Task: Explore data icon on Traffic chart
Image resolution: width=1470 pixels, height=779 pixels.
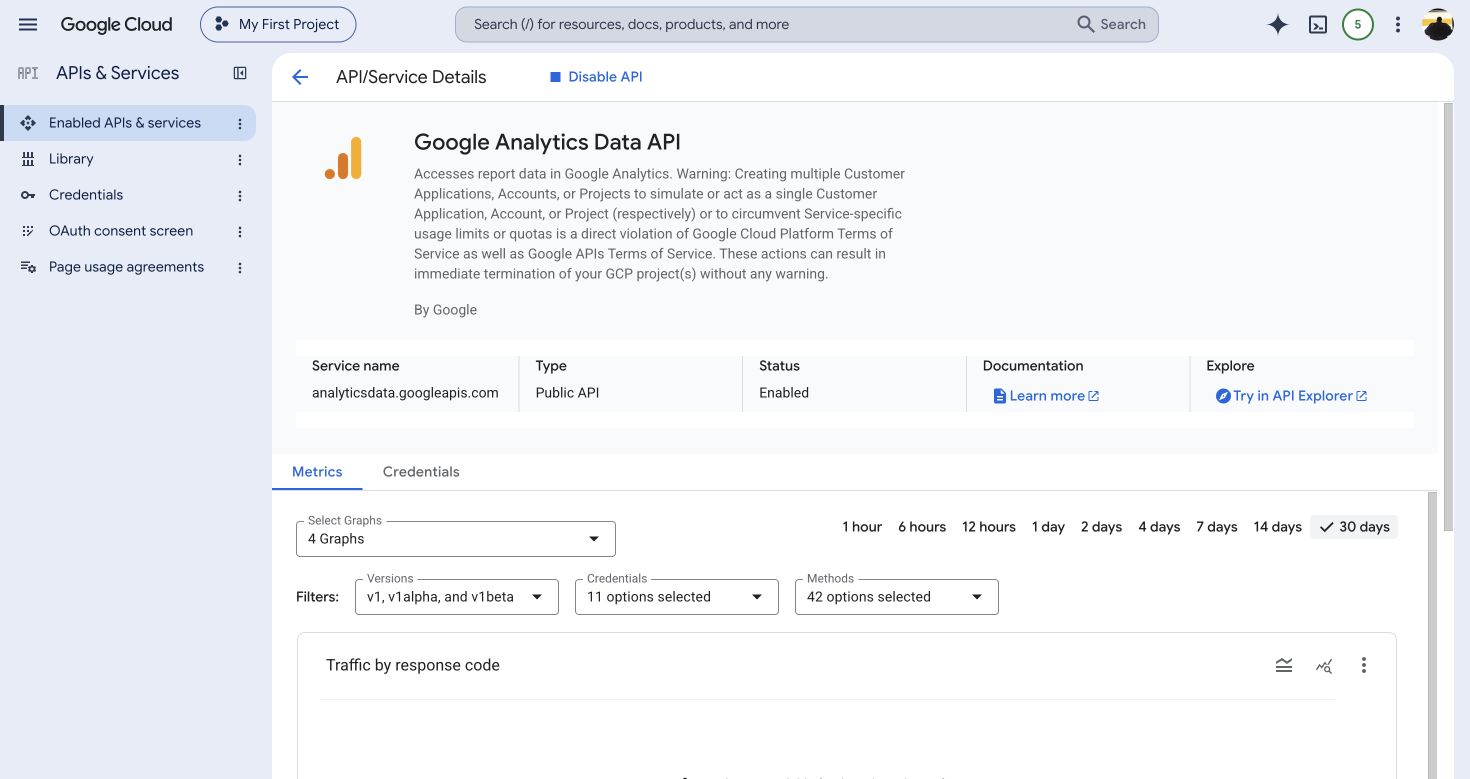Action: [1324, 665]
